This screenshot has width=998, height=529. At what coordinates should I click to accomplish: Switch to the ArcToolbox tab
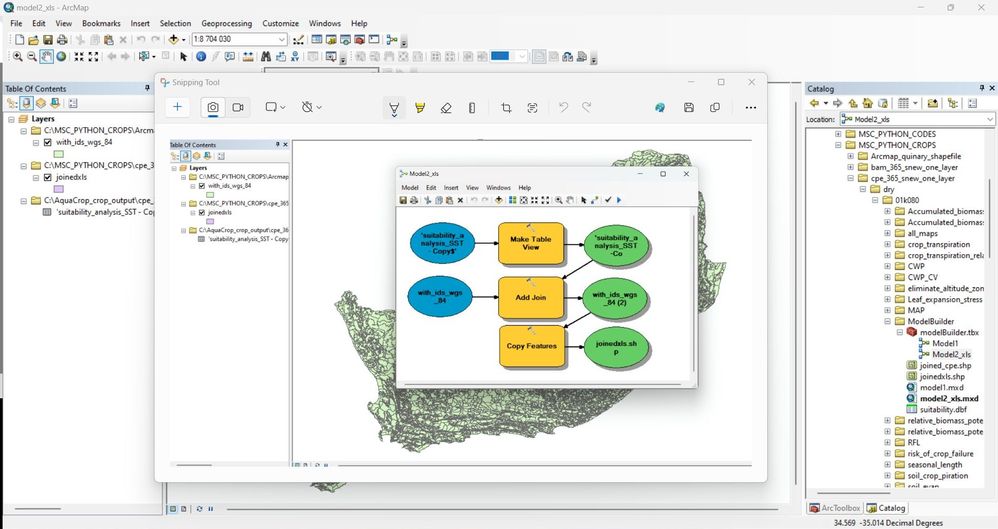pyautogui.click(x=835, y=508)
